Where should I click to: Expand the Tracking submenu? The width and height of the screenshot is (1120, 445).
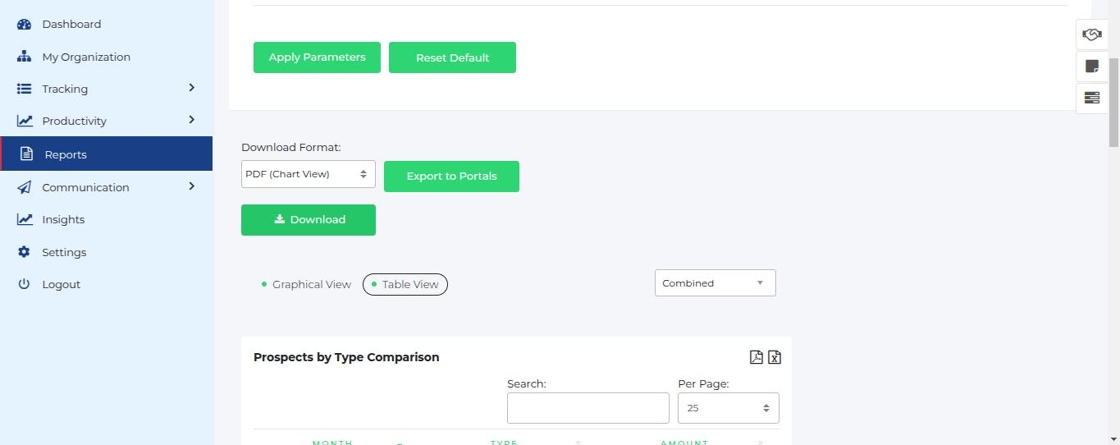[x=191, y=88]
